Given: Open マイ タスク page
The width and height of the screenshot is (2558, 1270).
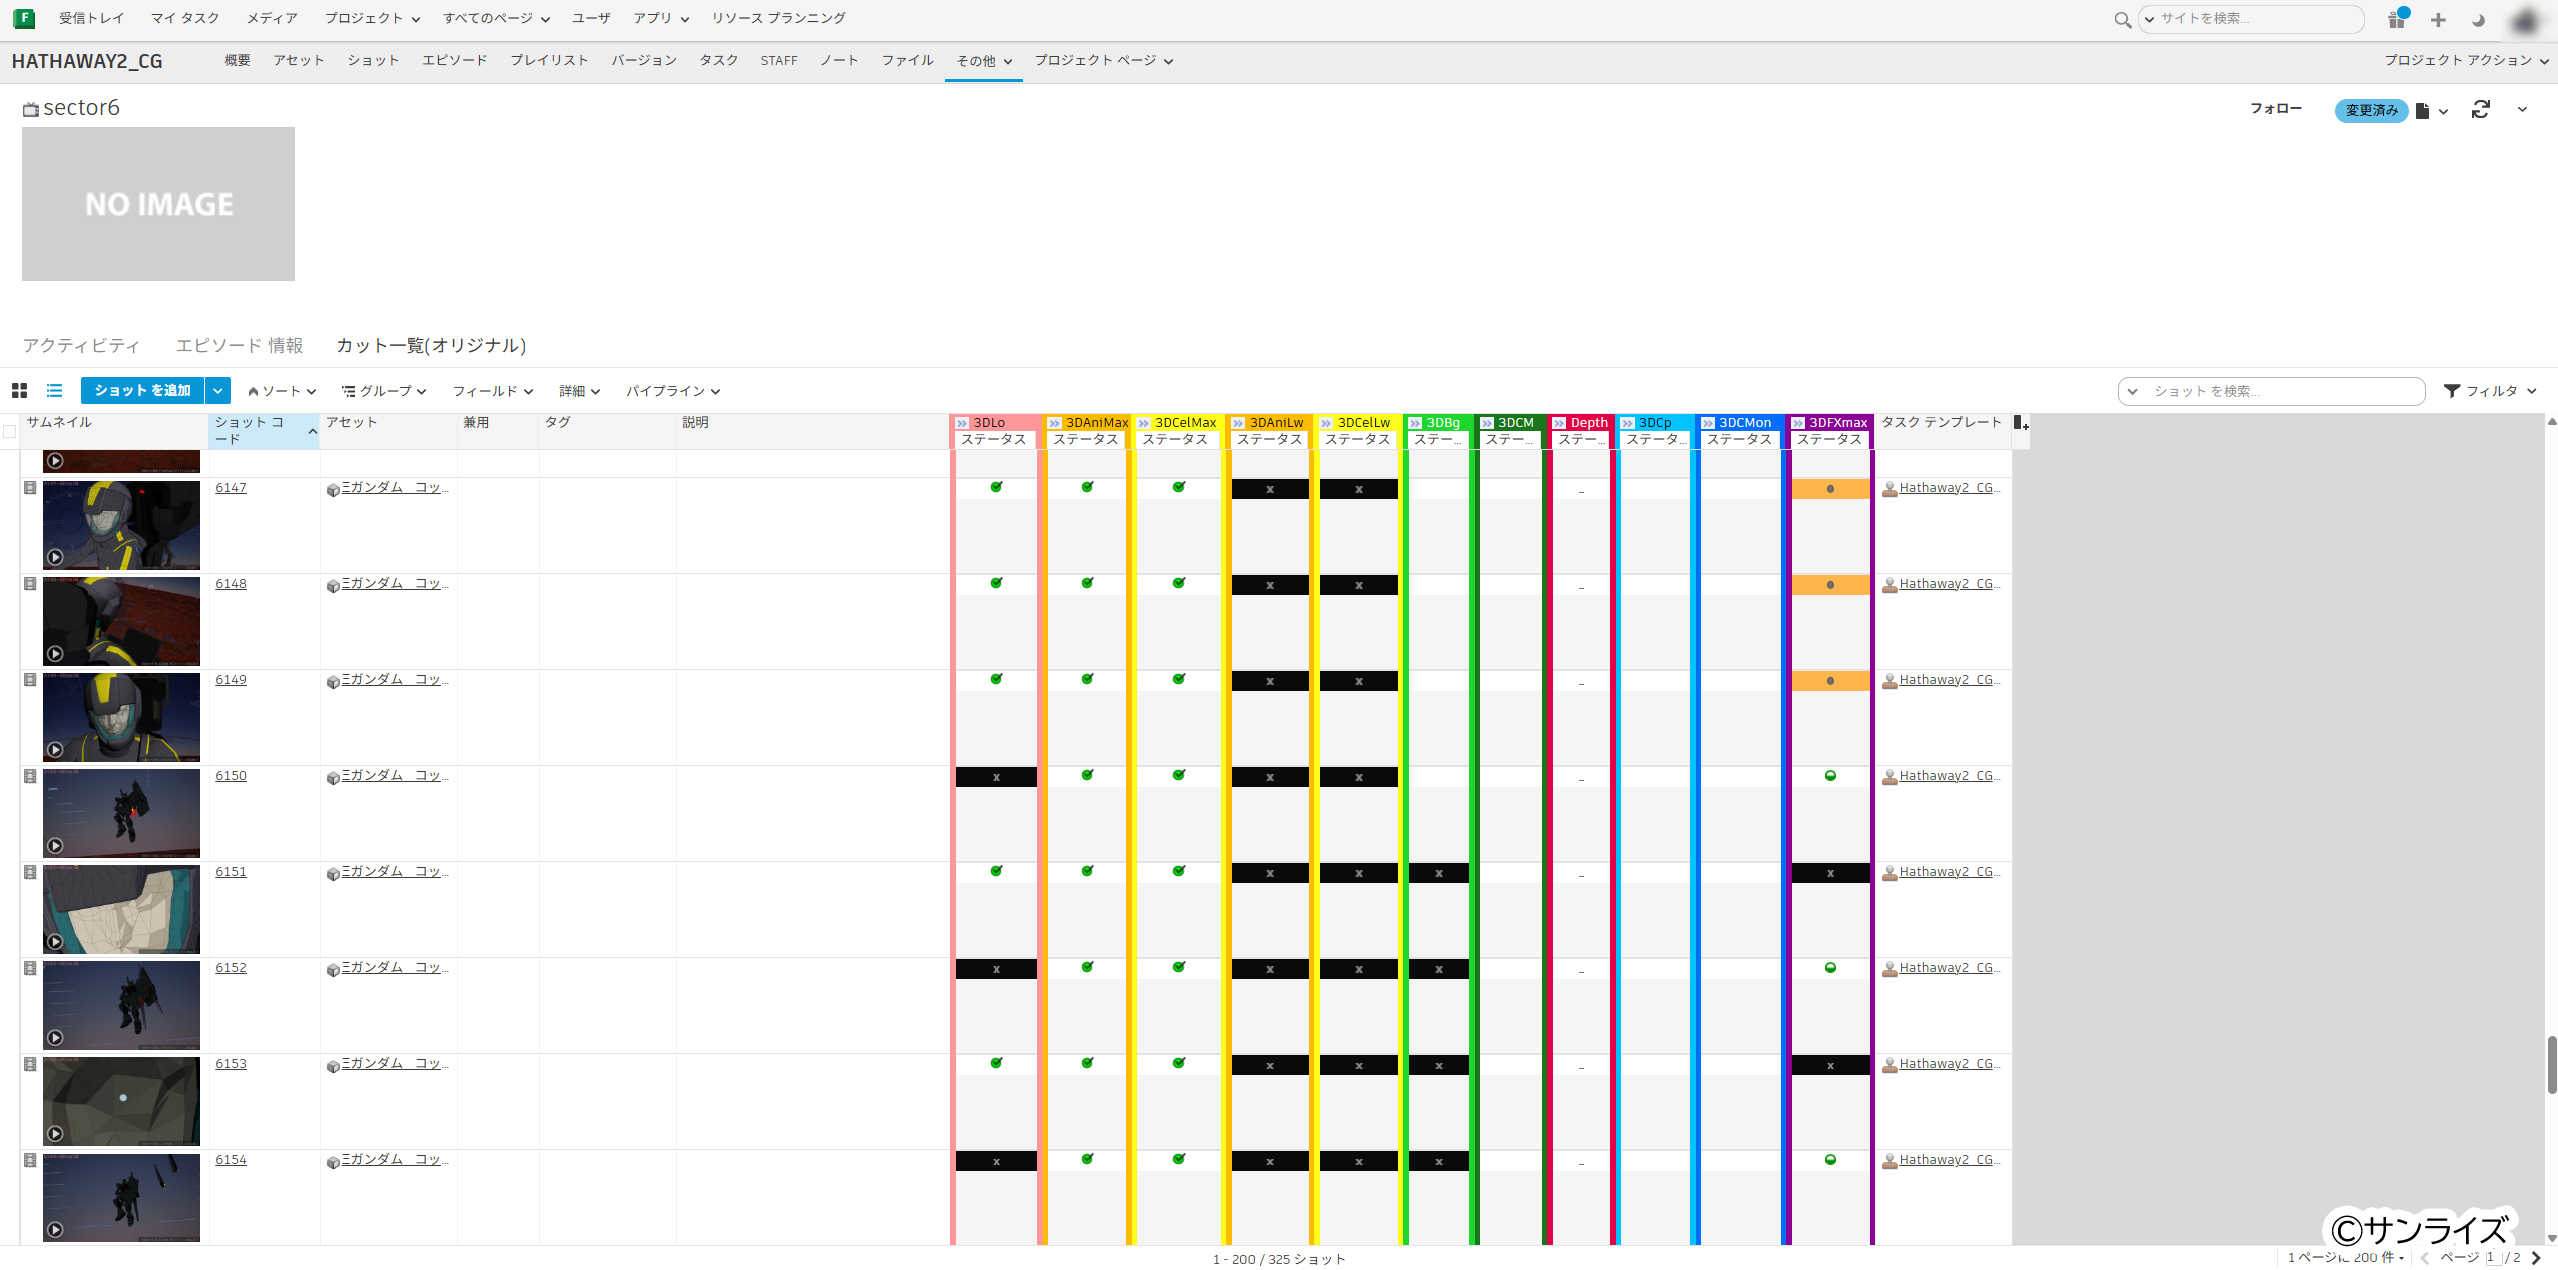Looking at the screenshot, I should point(185,18).
